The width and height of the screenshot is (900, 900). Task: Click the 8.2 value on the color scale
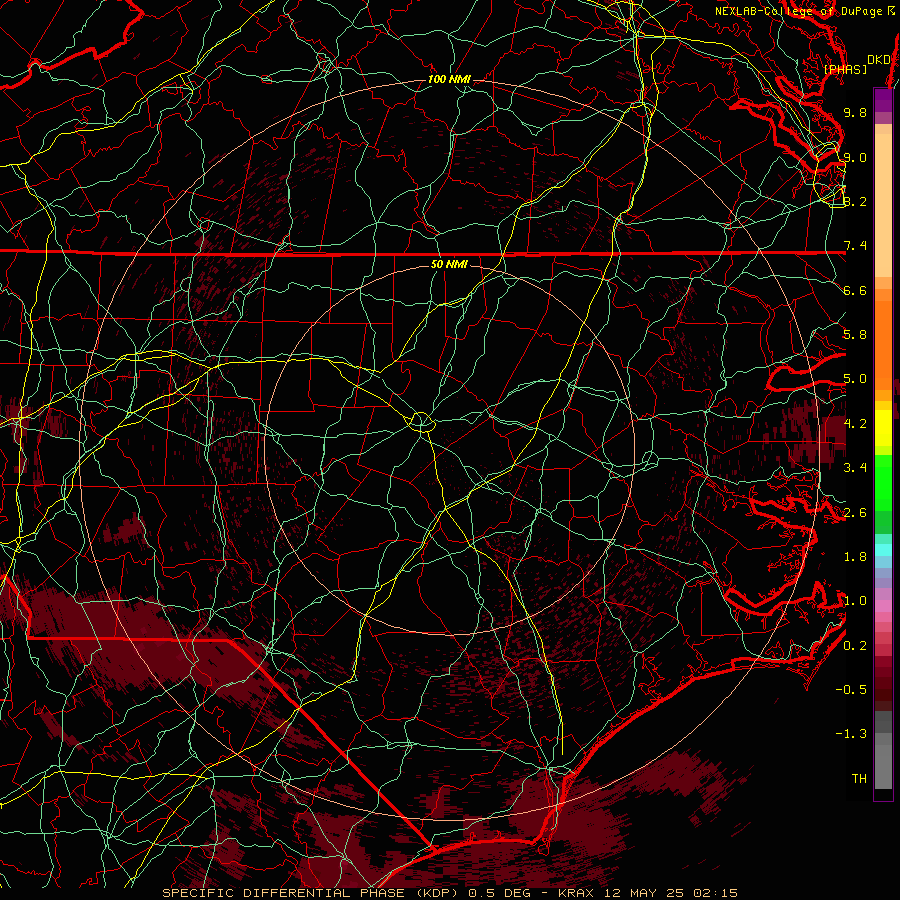click(x=855, y=201)
